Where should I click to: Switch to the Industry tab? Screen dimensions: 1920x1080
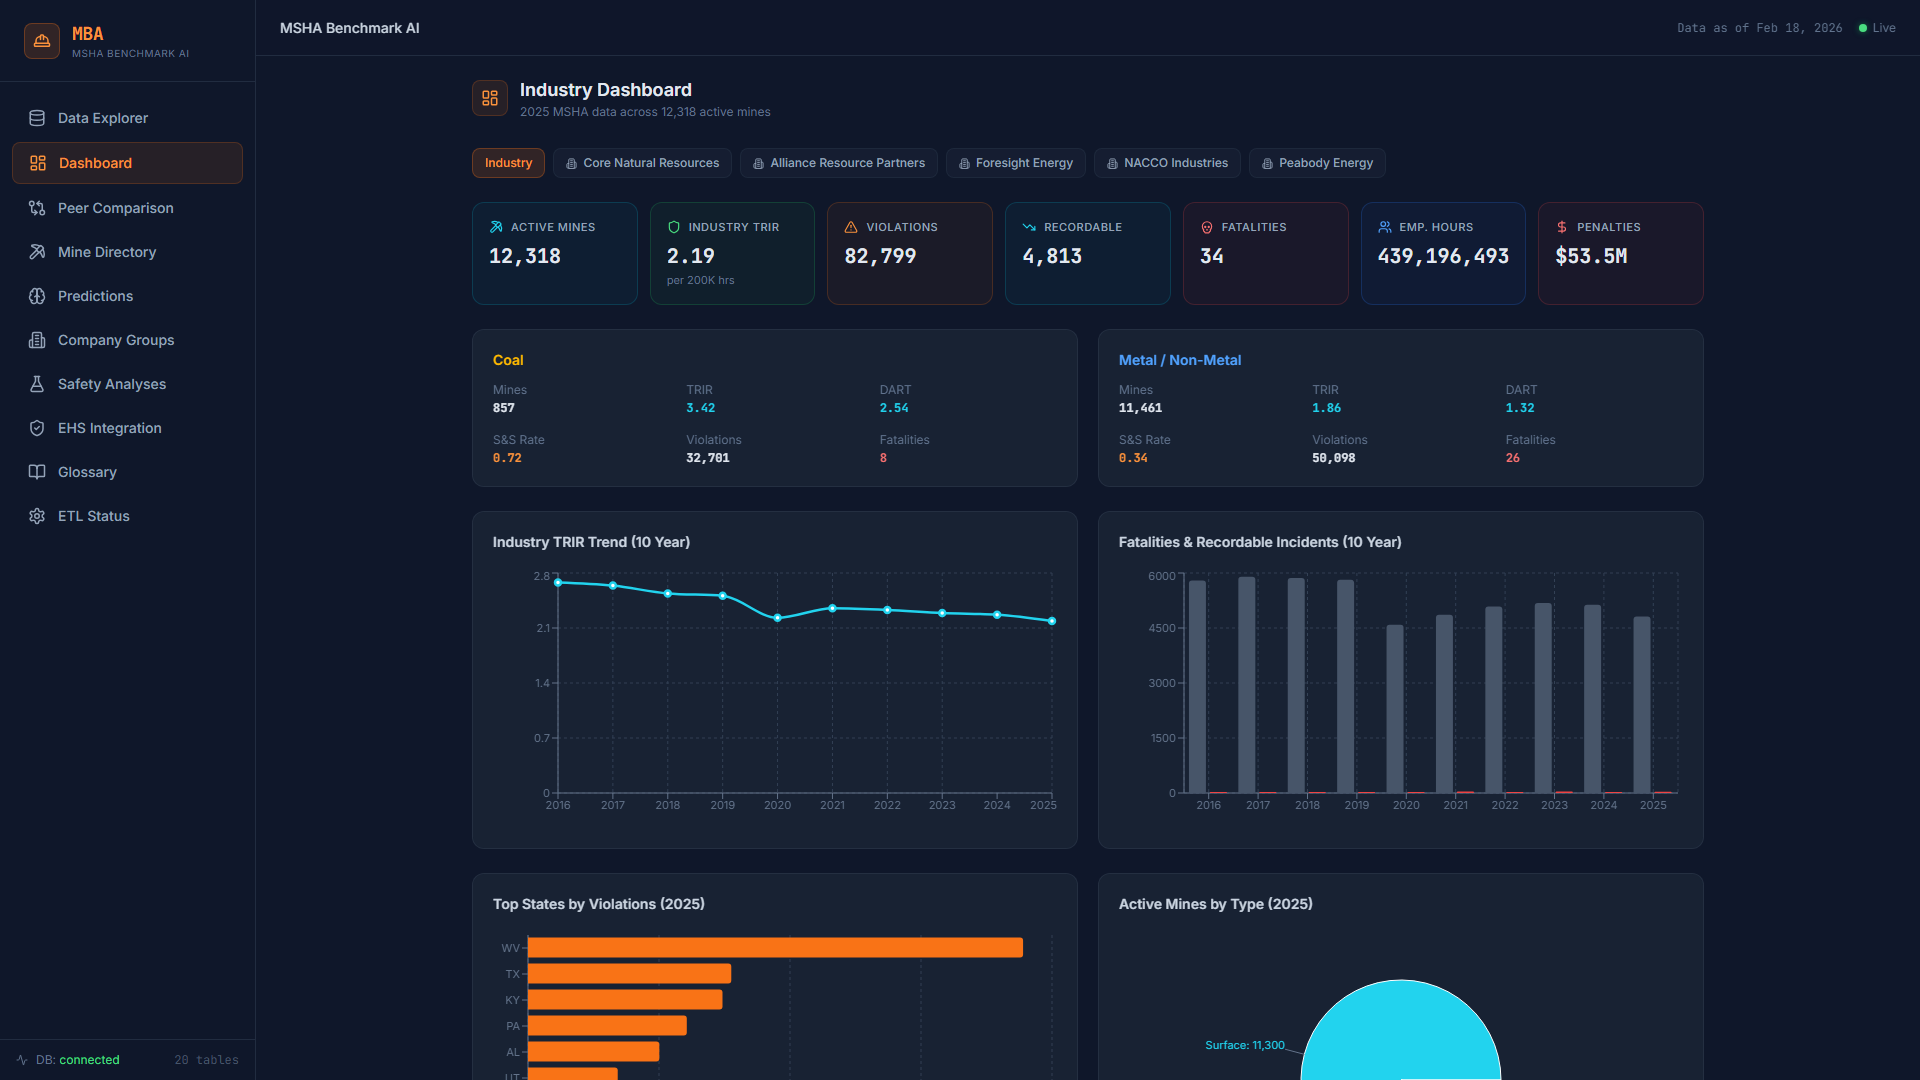[x=507, y=162]
